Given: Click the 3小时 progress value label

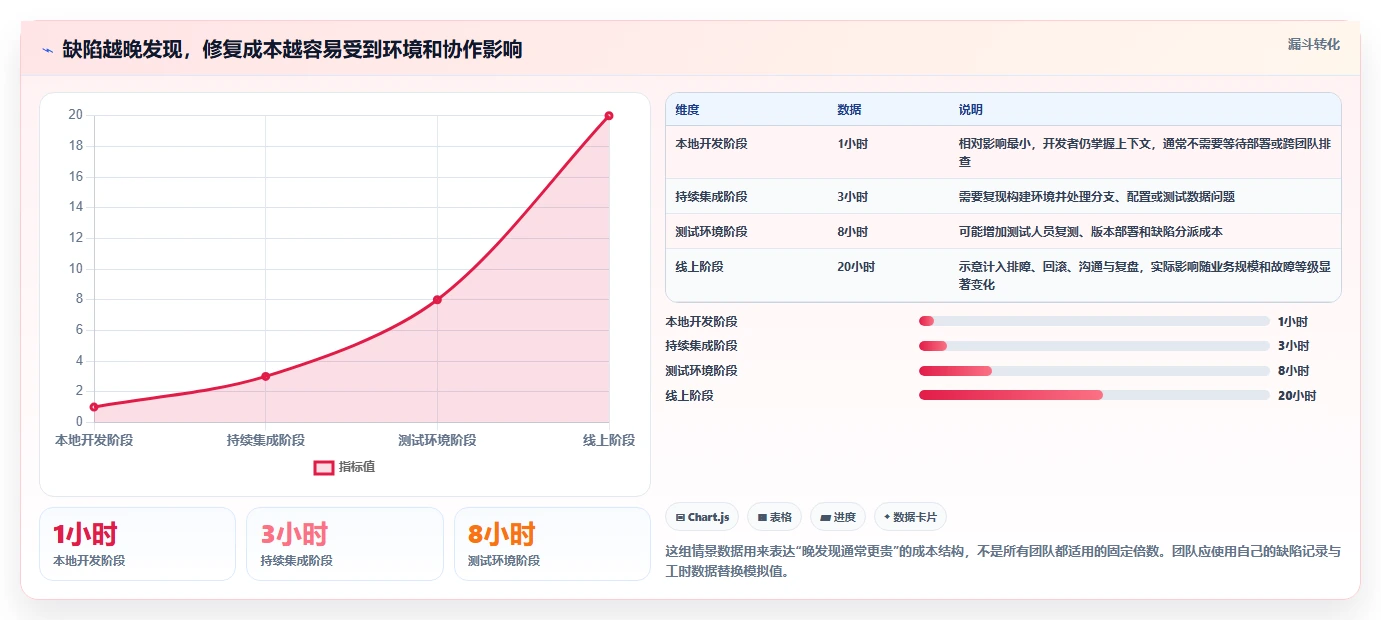Looking at the screenshot, I should point(1293,346).
